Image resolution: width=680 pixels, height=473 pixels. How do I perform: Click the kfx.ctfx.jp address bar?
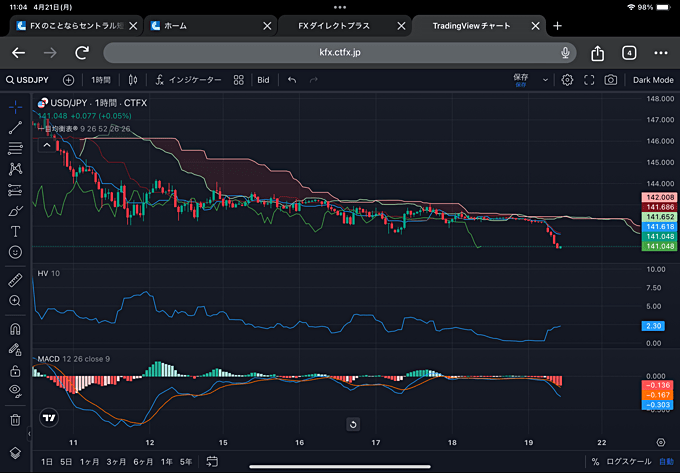click(x=340, y=52)
